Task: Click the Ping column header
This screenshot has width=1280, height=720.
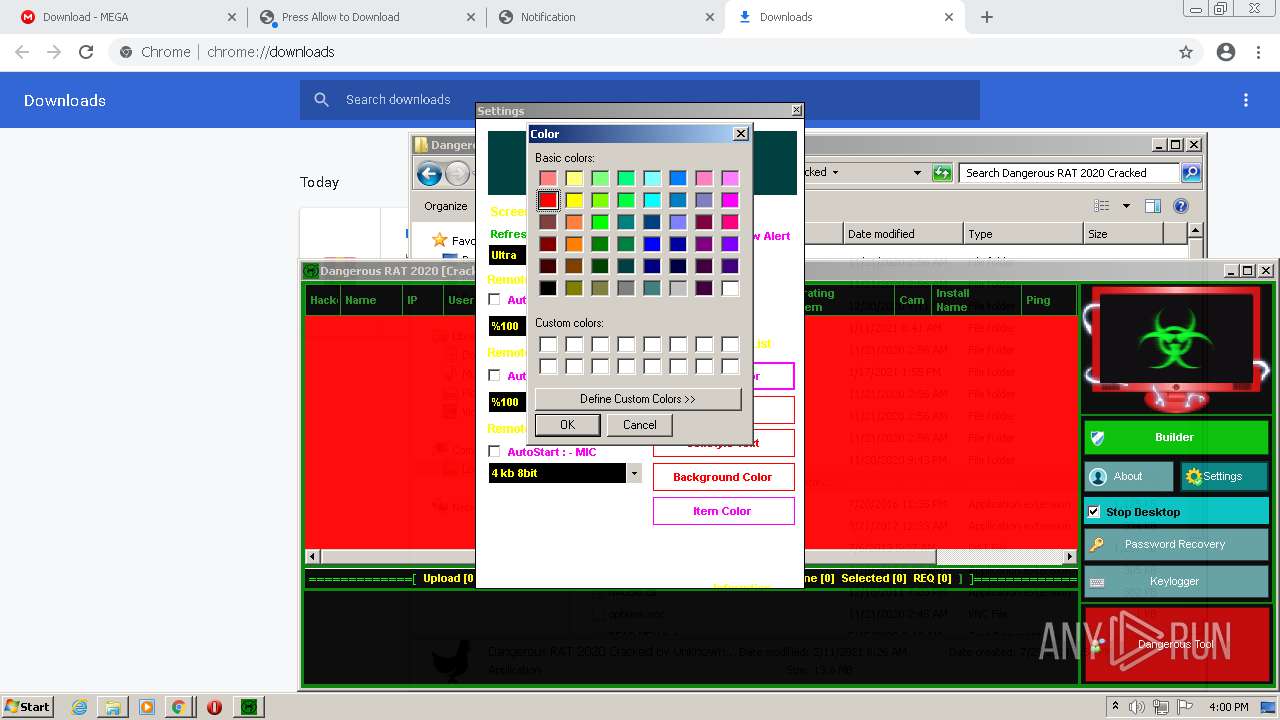Action: [x=1049, y=300]
